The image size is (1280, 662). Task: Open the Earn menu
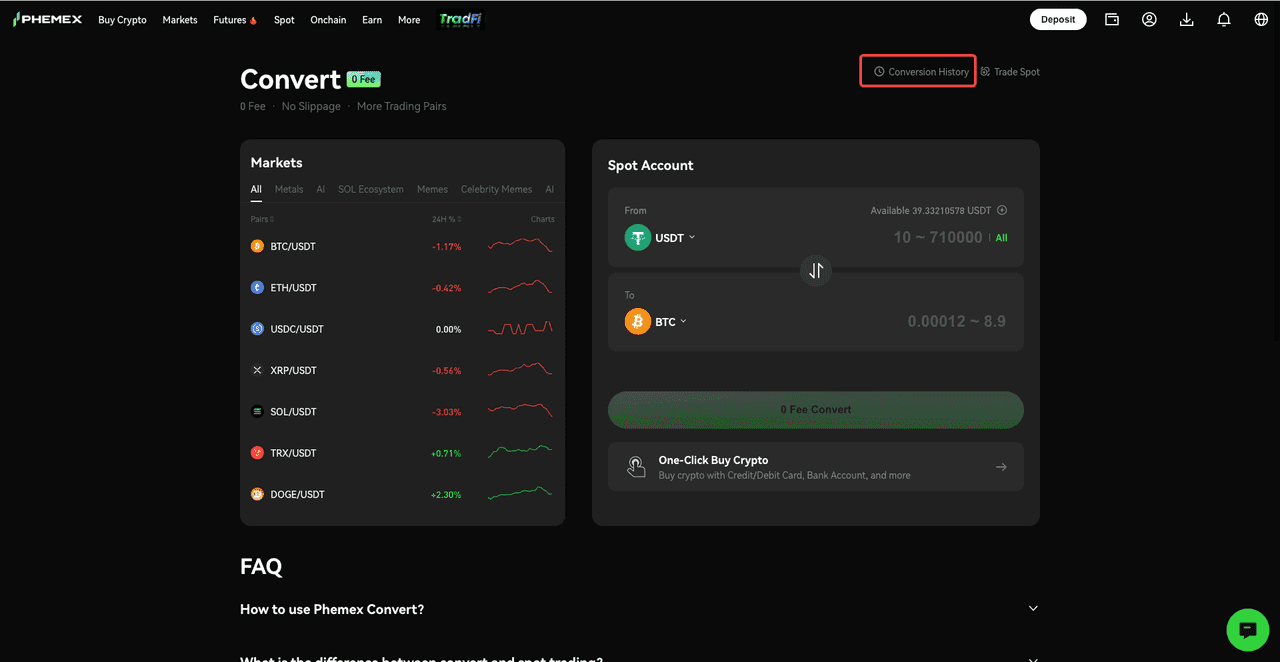coord(372,20)
